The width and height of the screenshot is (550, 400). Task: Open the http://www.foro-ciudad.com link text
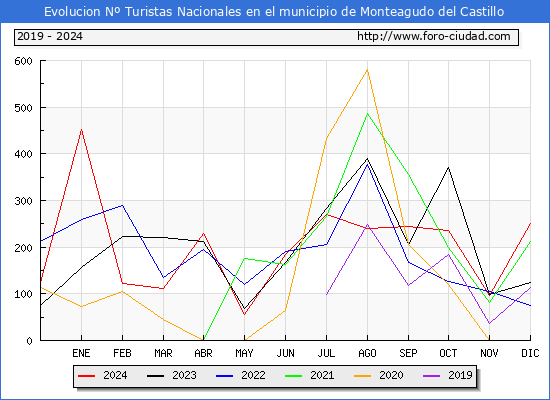coord(434,36)
